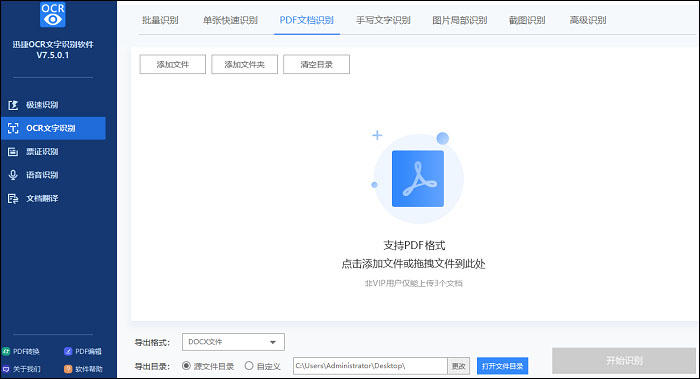
Task: Click the PDF编辑 icon at bottom
Action: point(68,351)
